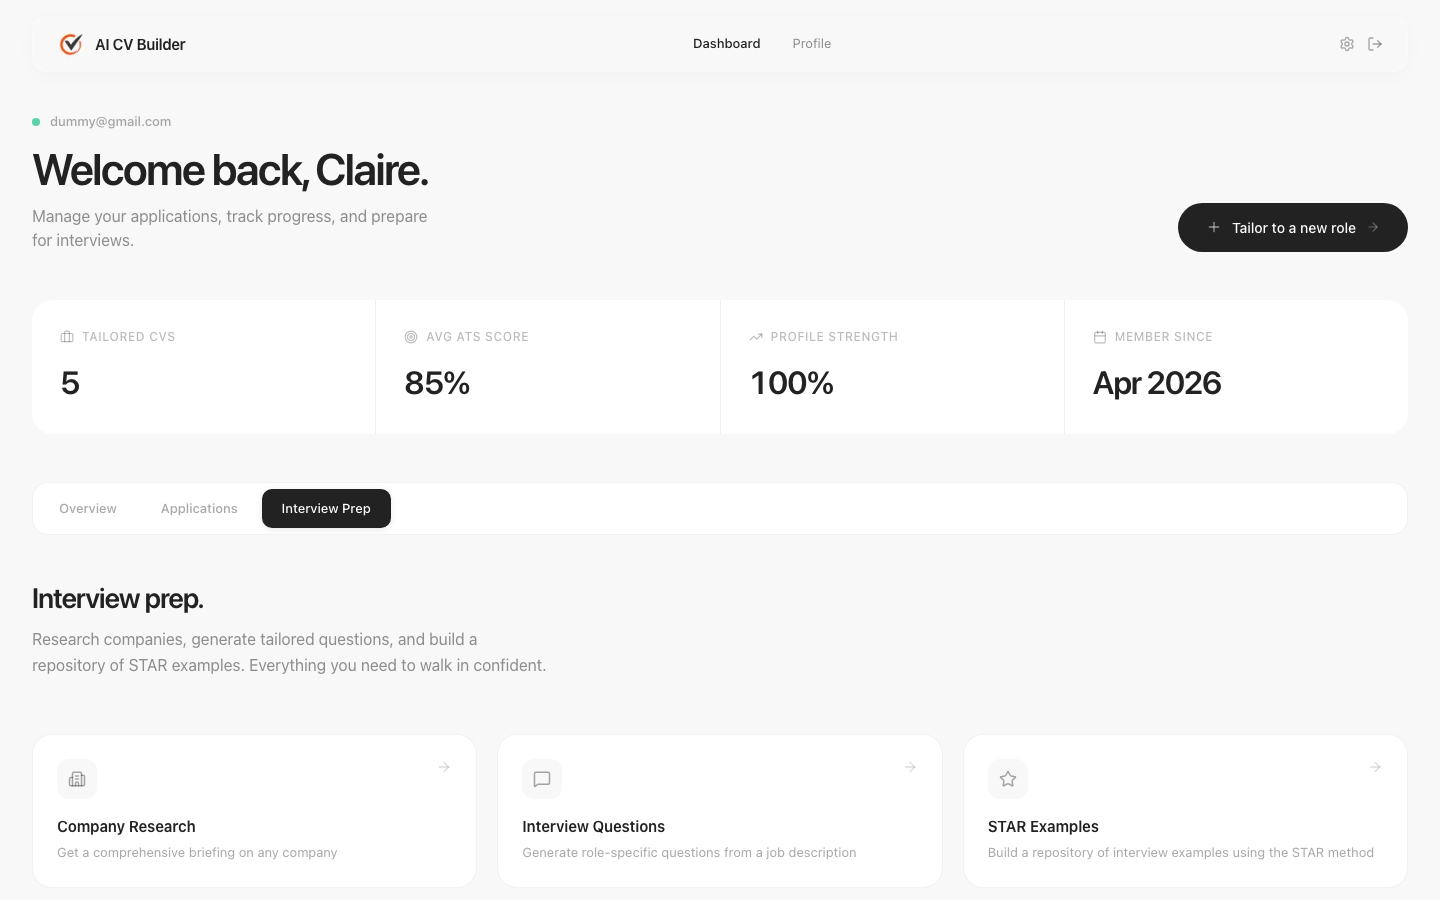
Task: Open the STAR Examples card
Action: click(1185, 811)
